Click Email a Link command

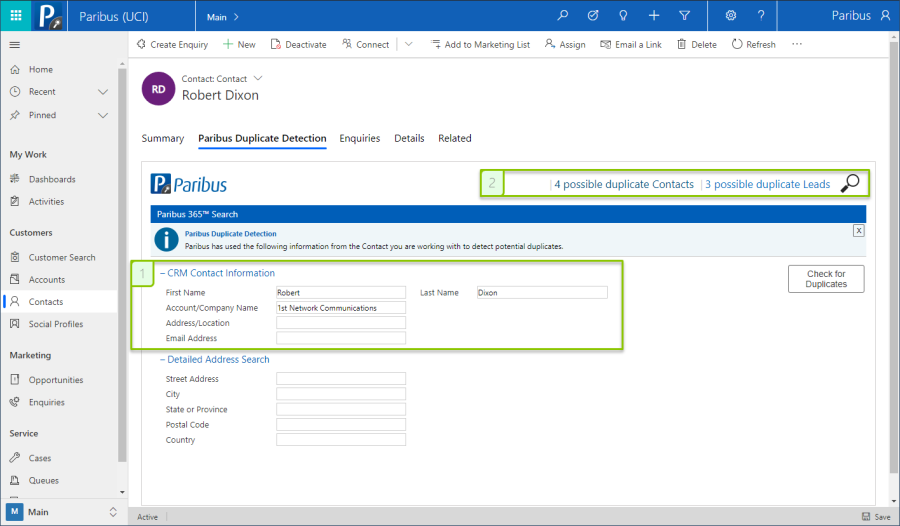coord(631,44)
